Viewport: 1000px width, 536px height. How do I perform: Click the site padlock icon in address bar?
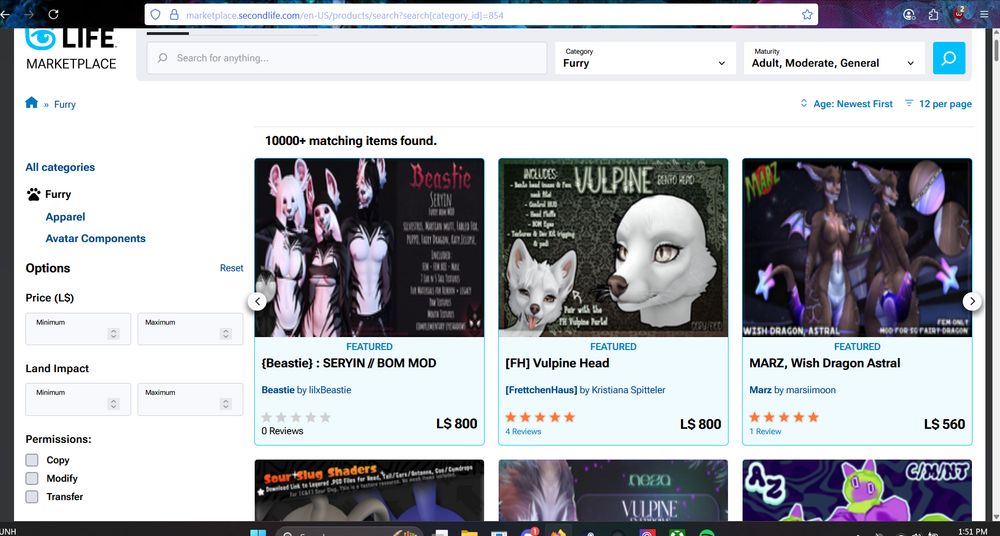[173, 14]
